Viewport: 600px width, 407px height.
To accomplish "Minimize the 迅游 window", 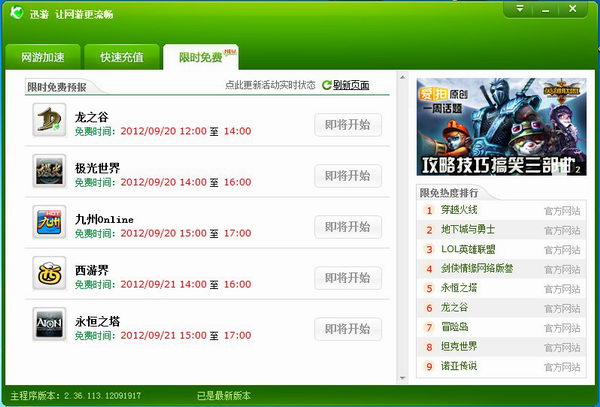I will pyautogui.click(x=546, y=9).
